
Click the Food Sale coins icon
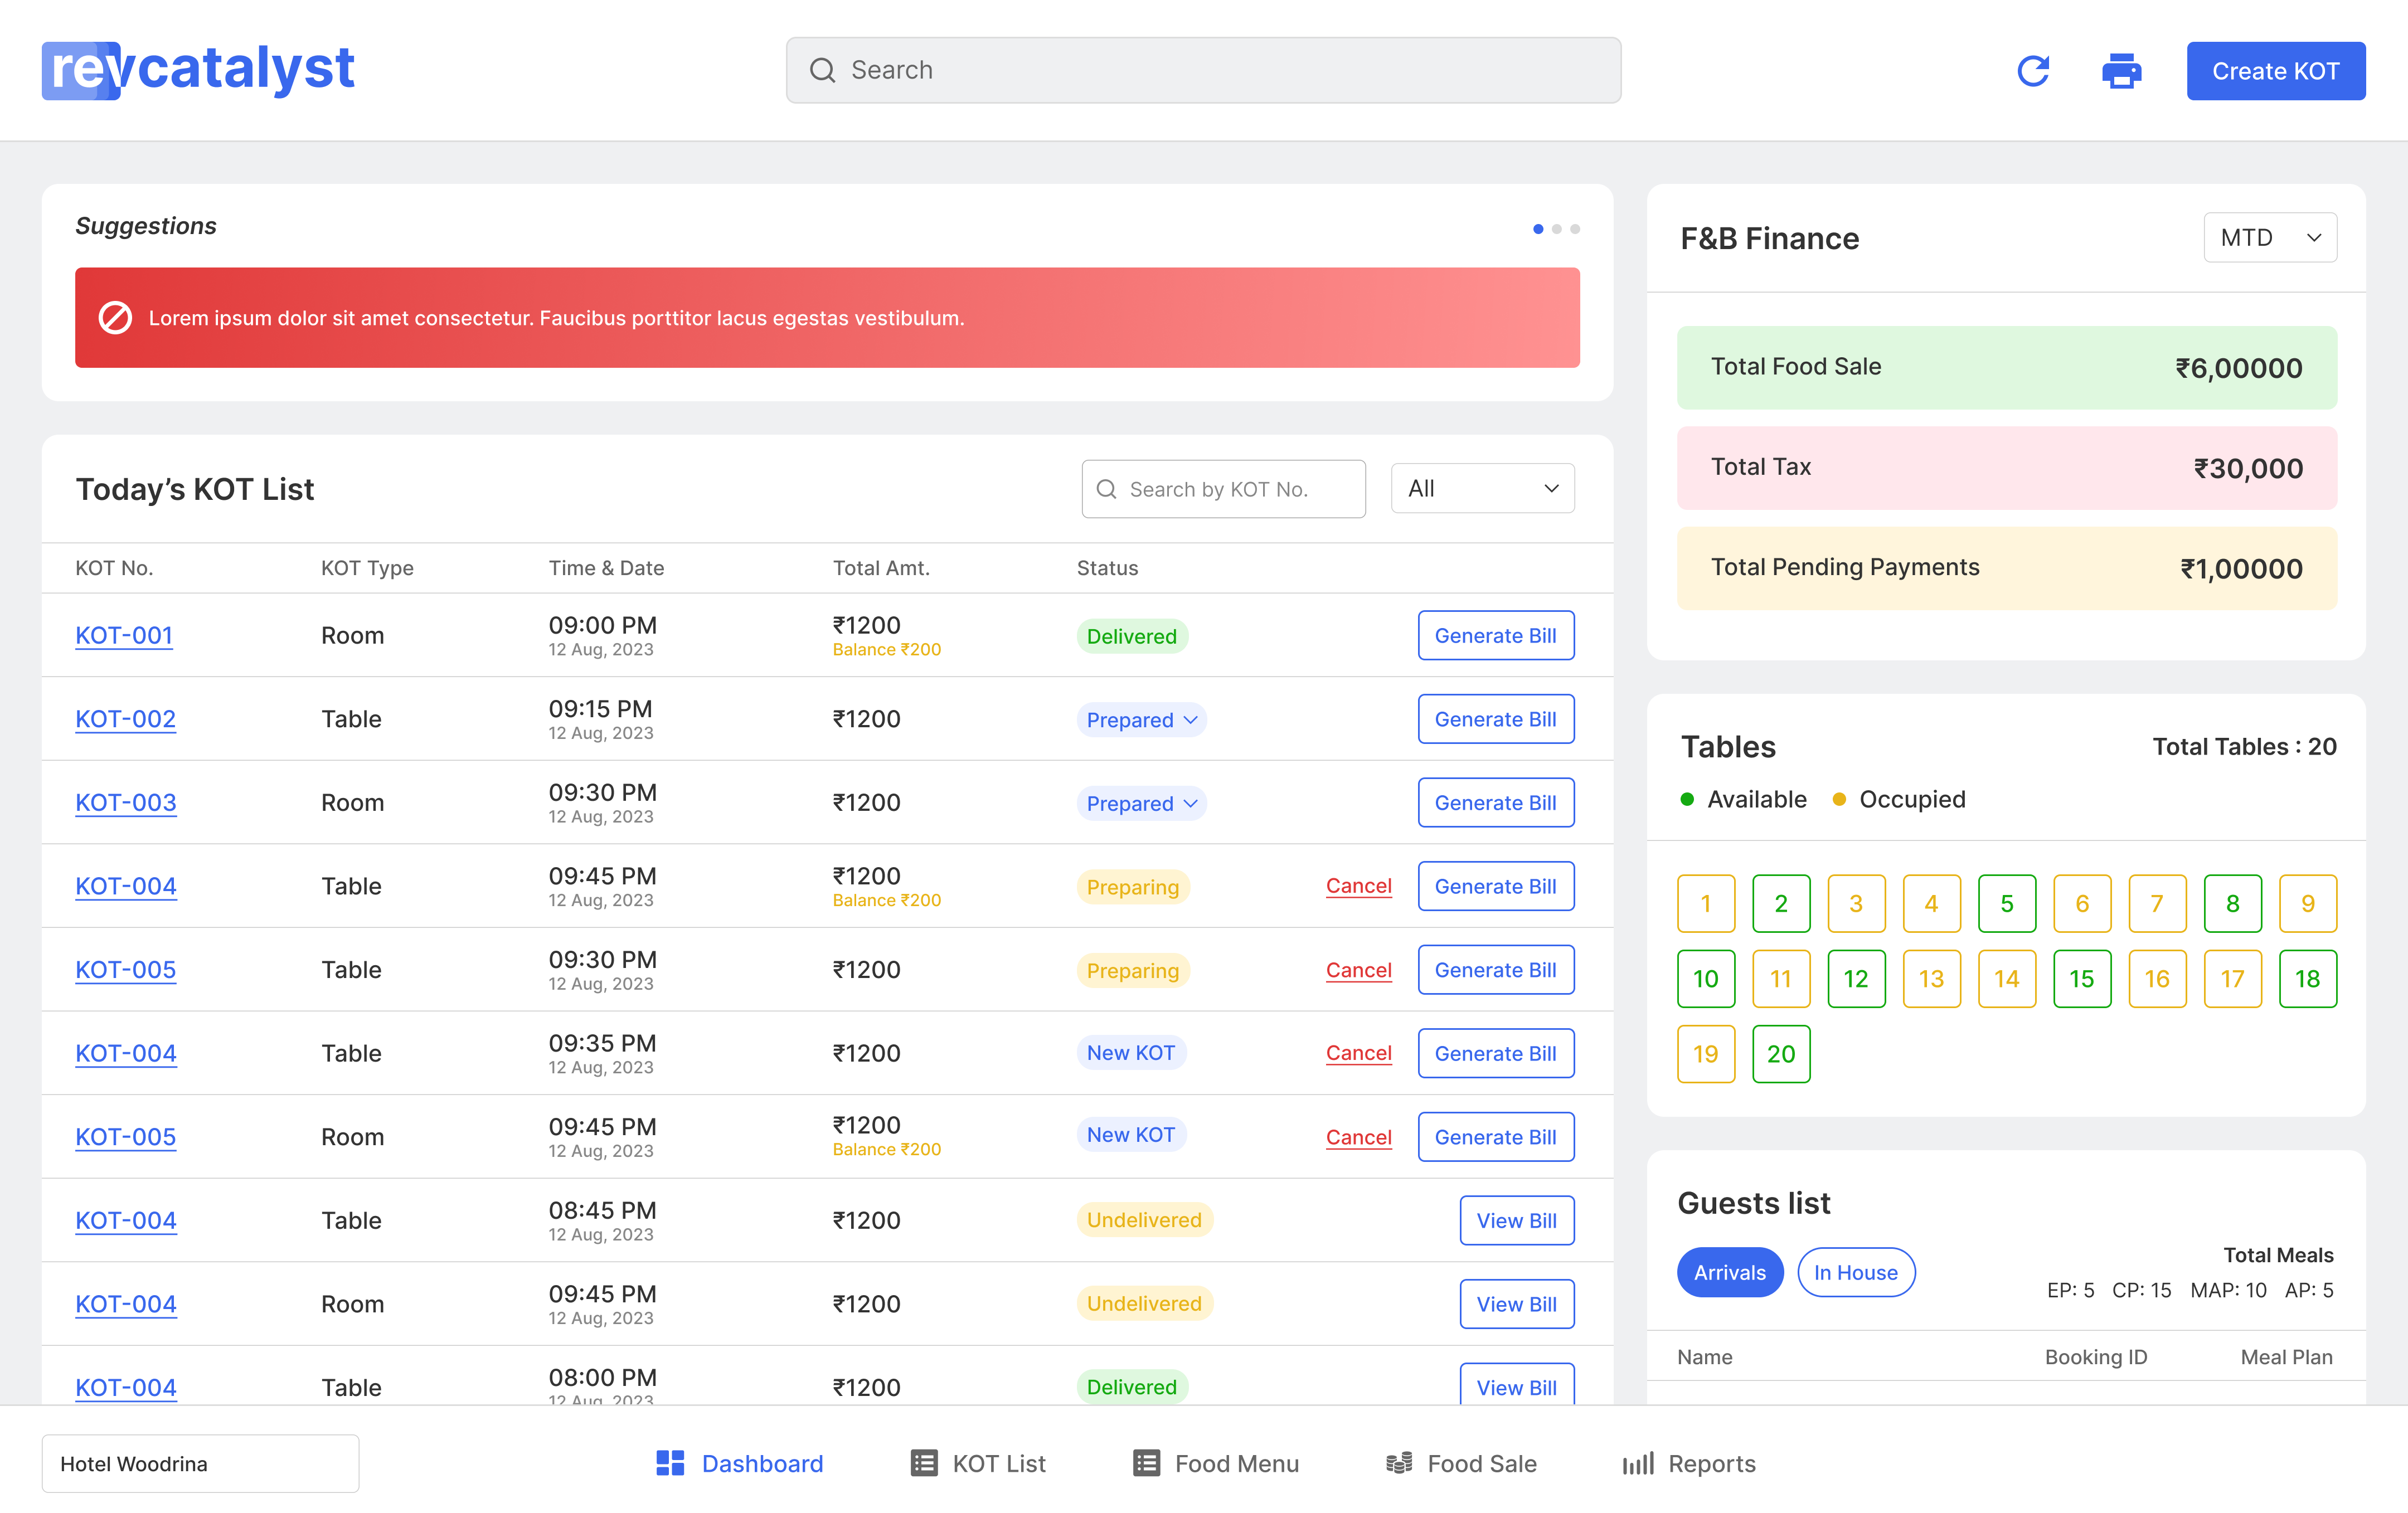(1399, 1463)
